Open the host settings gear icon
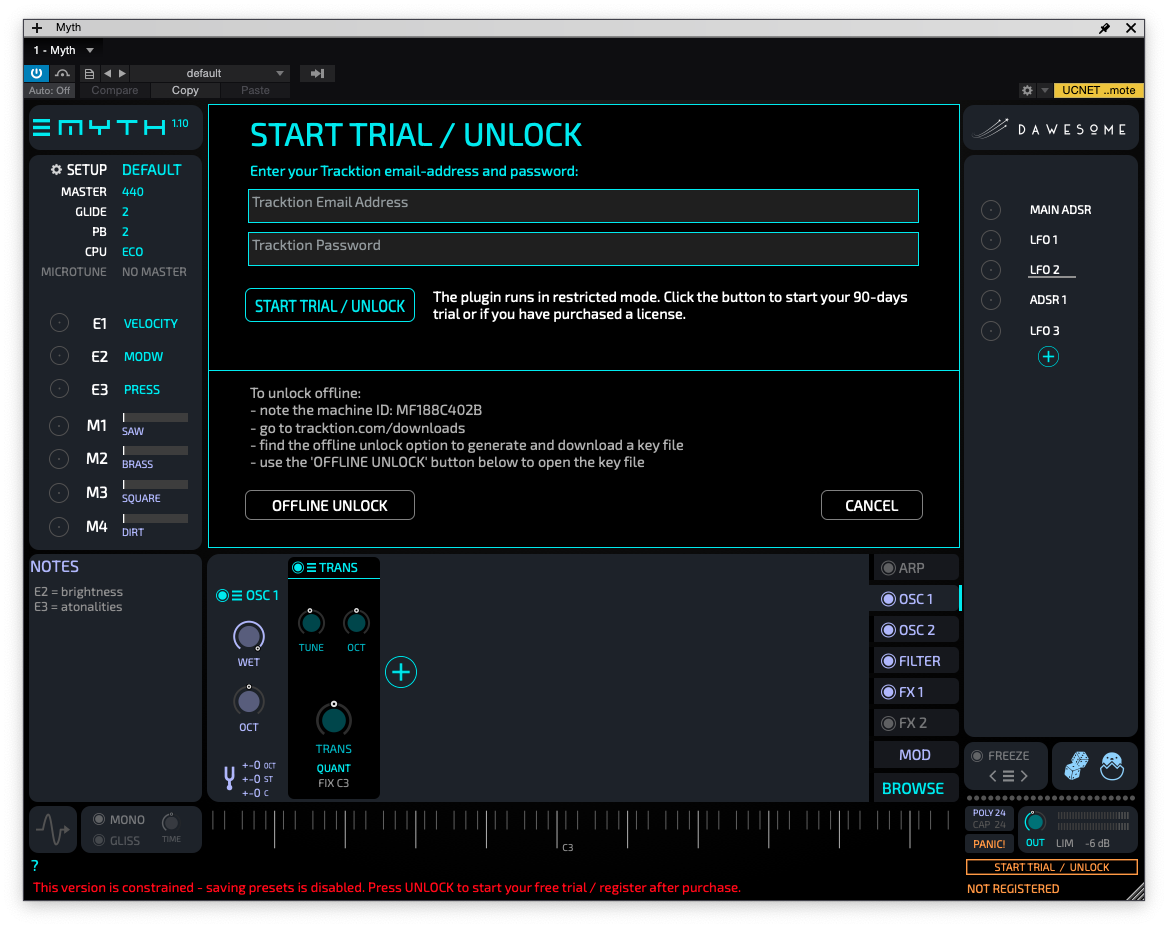This screenshot has width=1168, height=928. pos(1027,90)
